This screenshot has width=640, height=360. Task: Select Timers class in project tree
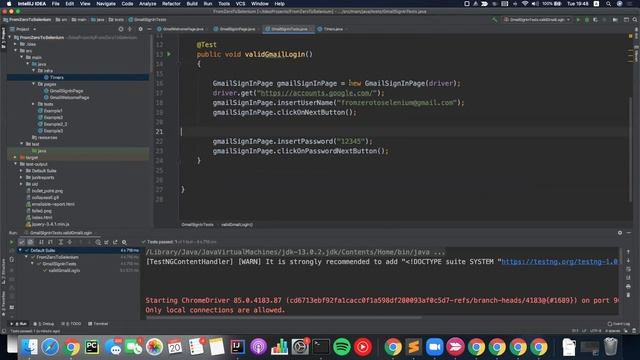[56, 77]
